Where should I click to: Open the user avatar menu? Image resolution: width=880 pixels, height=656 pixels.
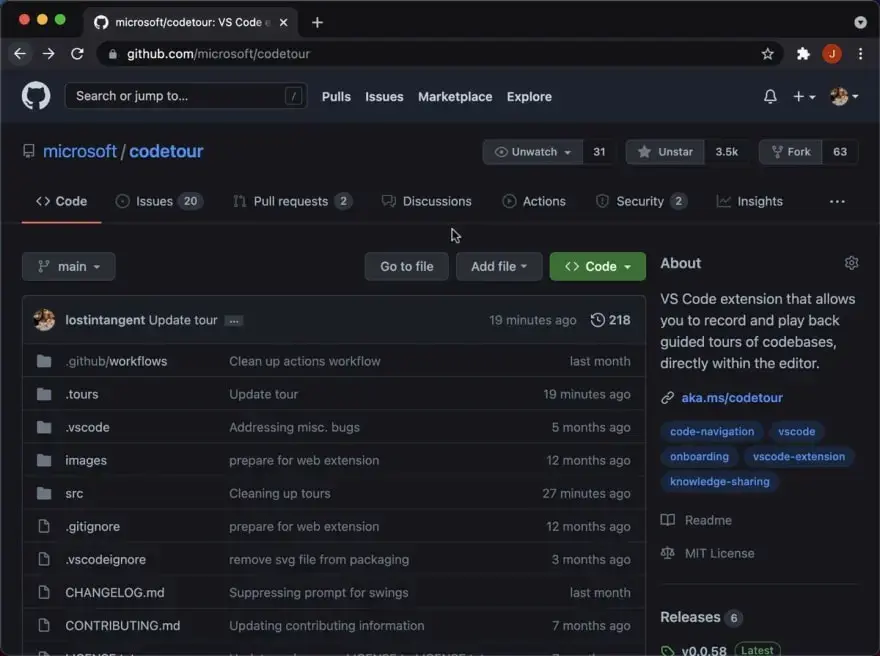pos(844,97)
